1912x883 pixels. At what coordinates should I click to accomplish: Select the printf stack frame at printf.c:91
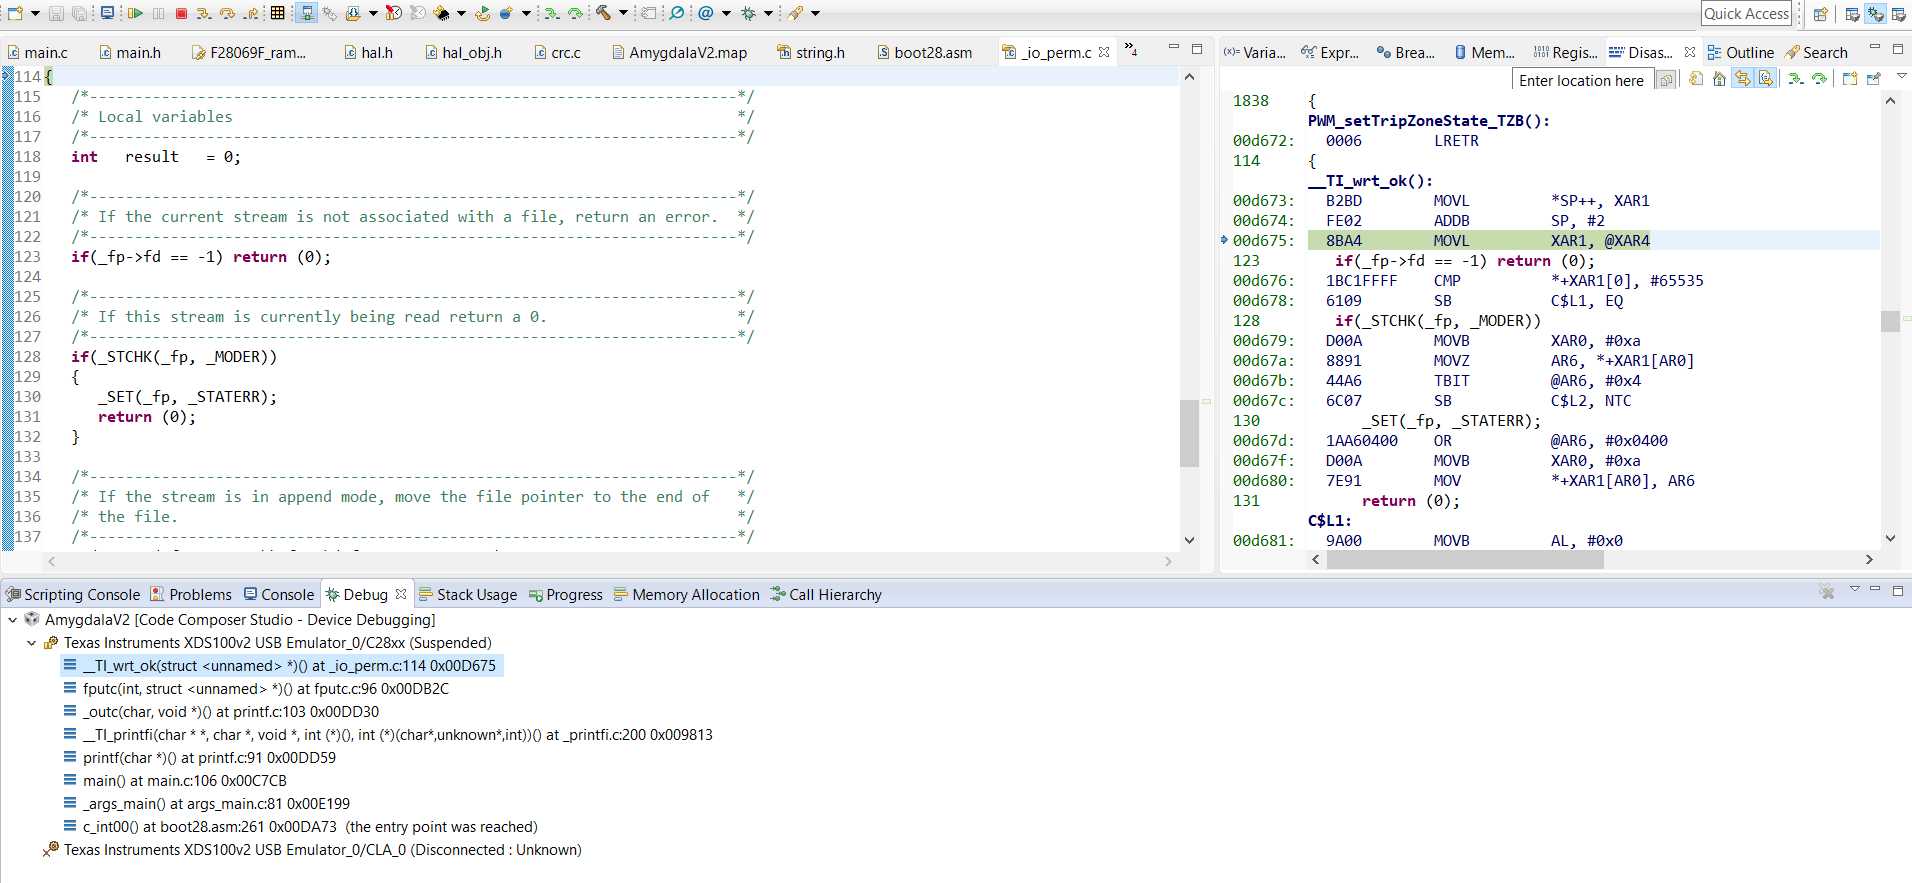pyautogui.click(x=209, y=758)
